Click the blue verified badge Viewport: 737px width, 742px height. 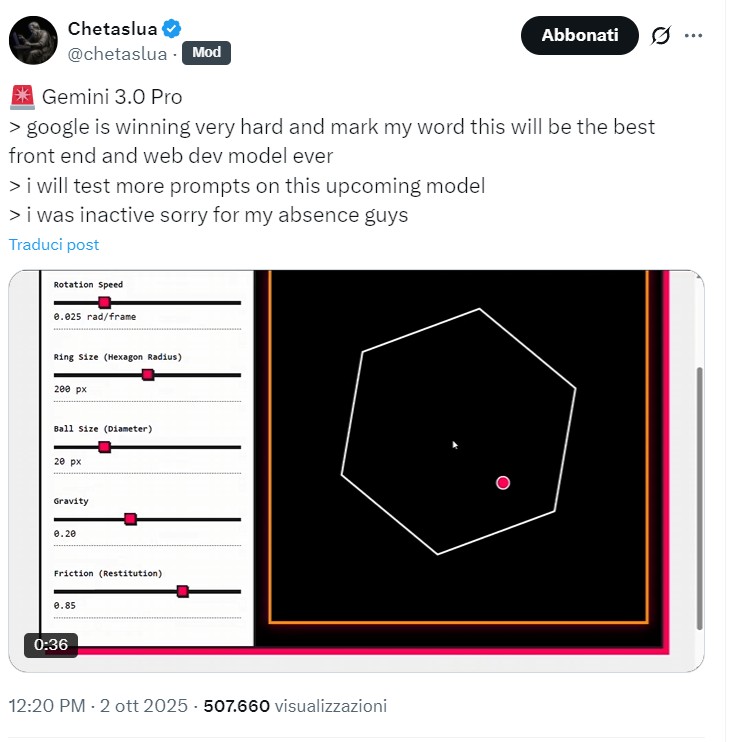pyautogui.click(x=172, y=28)
